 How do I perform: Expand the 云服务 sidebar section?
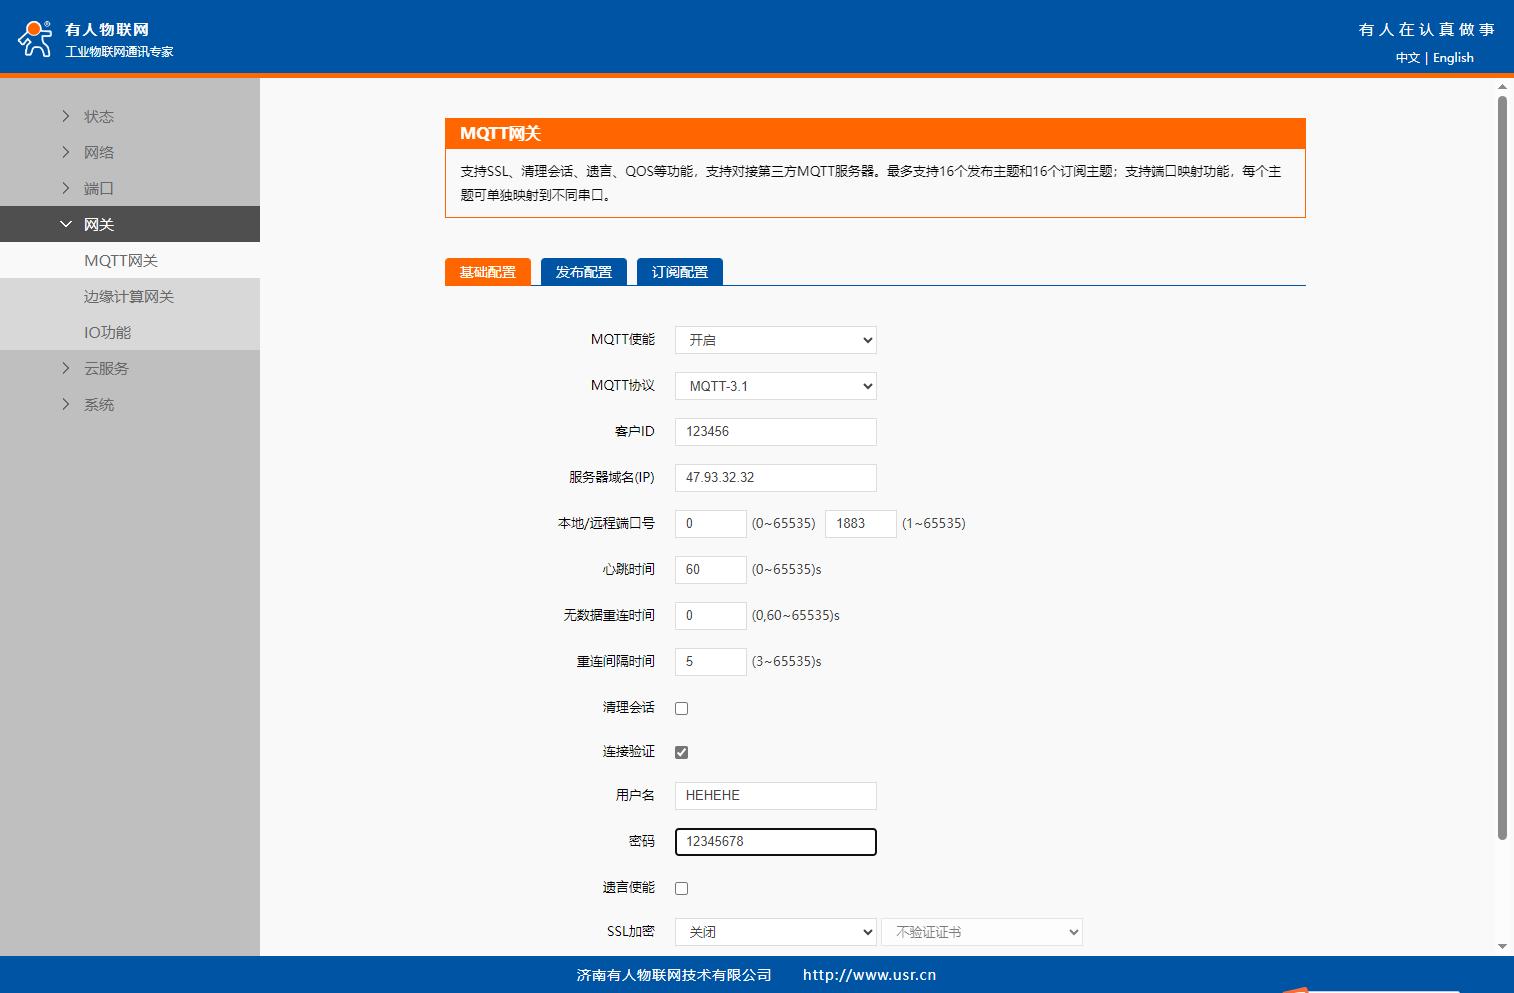[x=105, y=368]
